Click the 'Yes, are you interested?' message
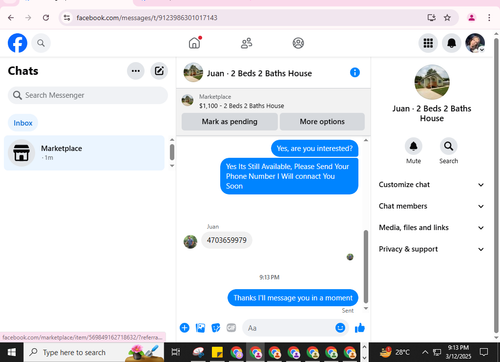Screen dimensions: 500x362 pyautogui.click(x=315, y=149)
